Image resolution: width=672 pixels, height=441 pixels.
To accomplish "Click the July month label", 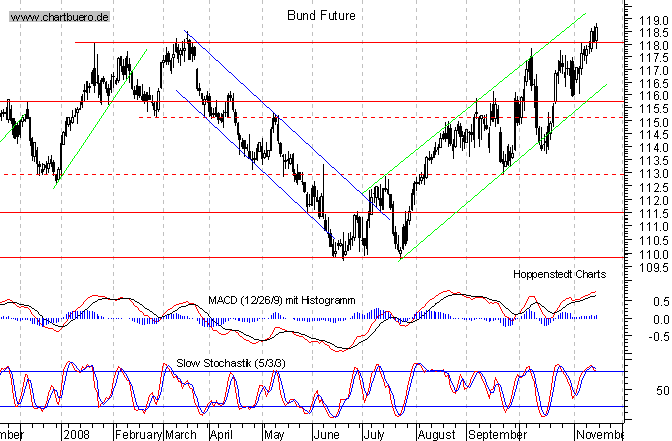I will (374, 435).
